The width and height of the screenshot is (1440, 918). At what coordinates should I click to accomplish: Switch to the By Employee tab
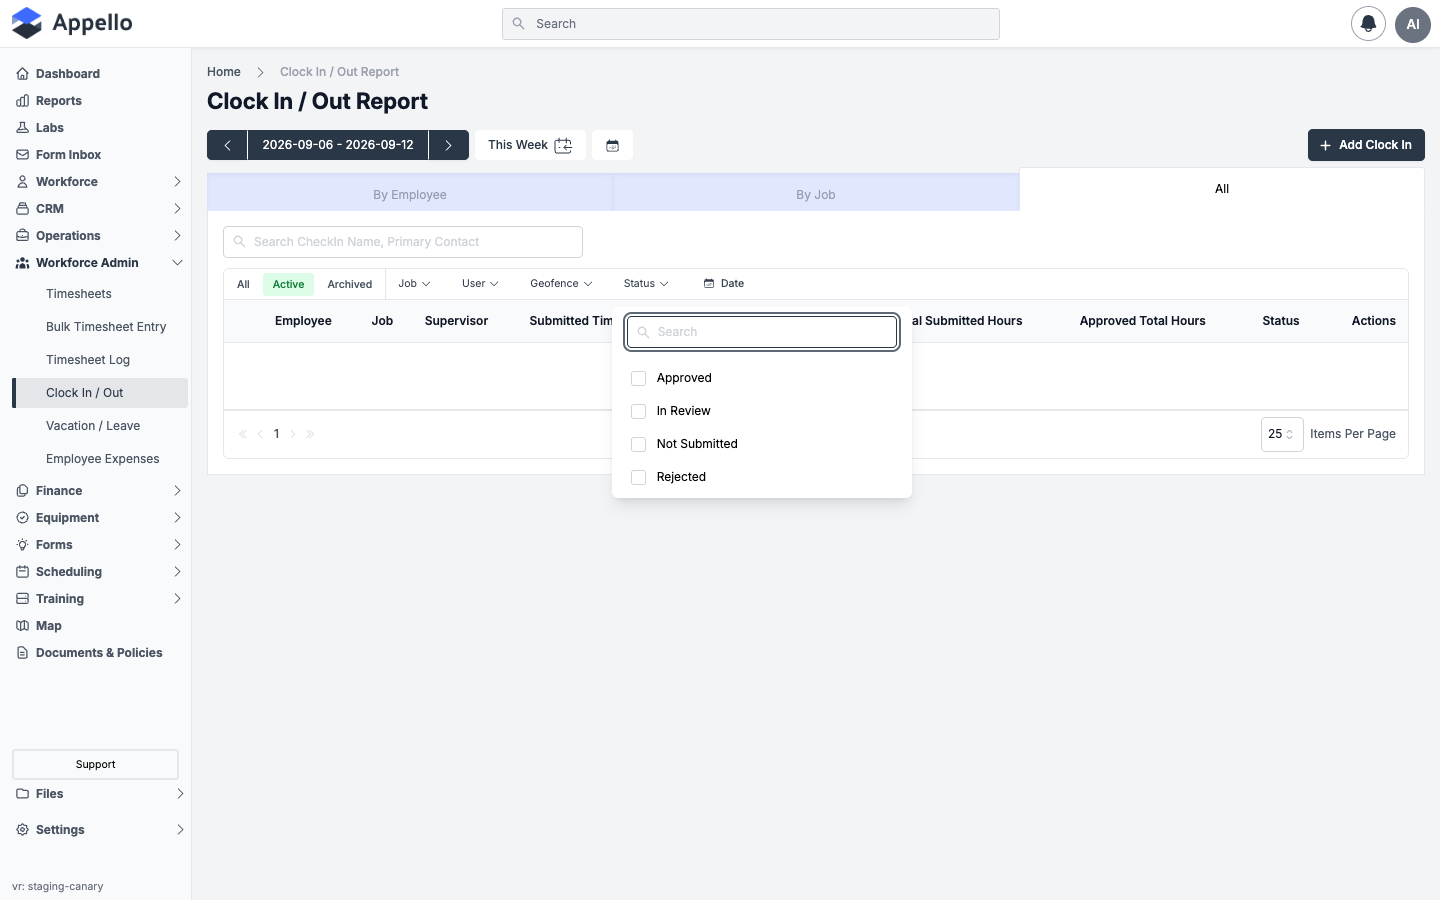pyautogui.click(x=410, y=194)
